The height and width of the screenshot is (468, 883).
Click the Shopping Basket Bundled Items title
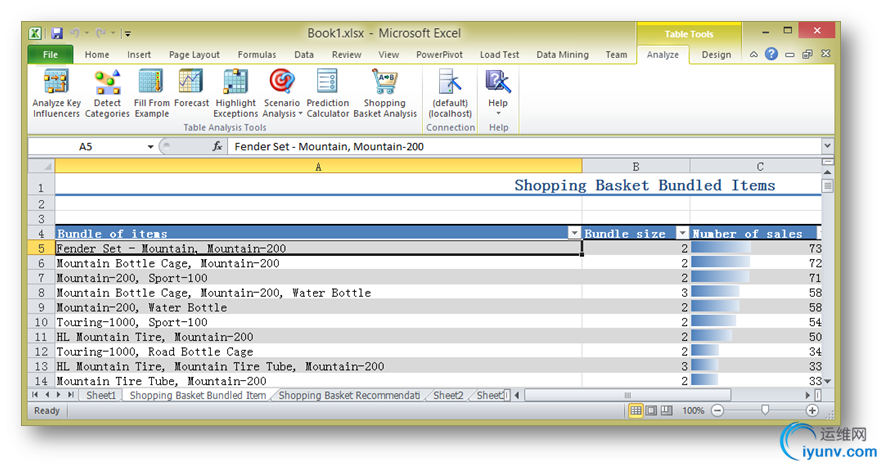click(645, 185)
